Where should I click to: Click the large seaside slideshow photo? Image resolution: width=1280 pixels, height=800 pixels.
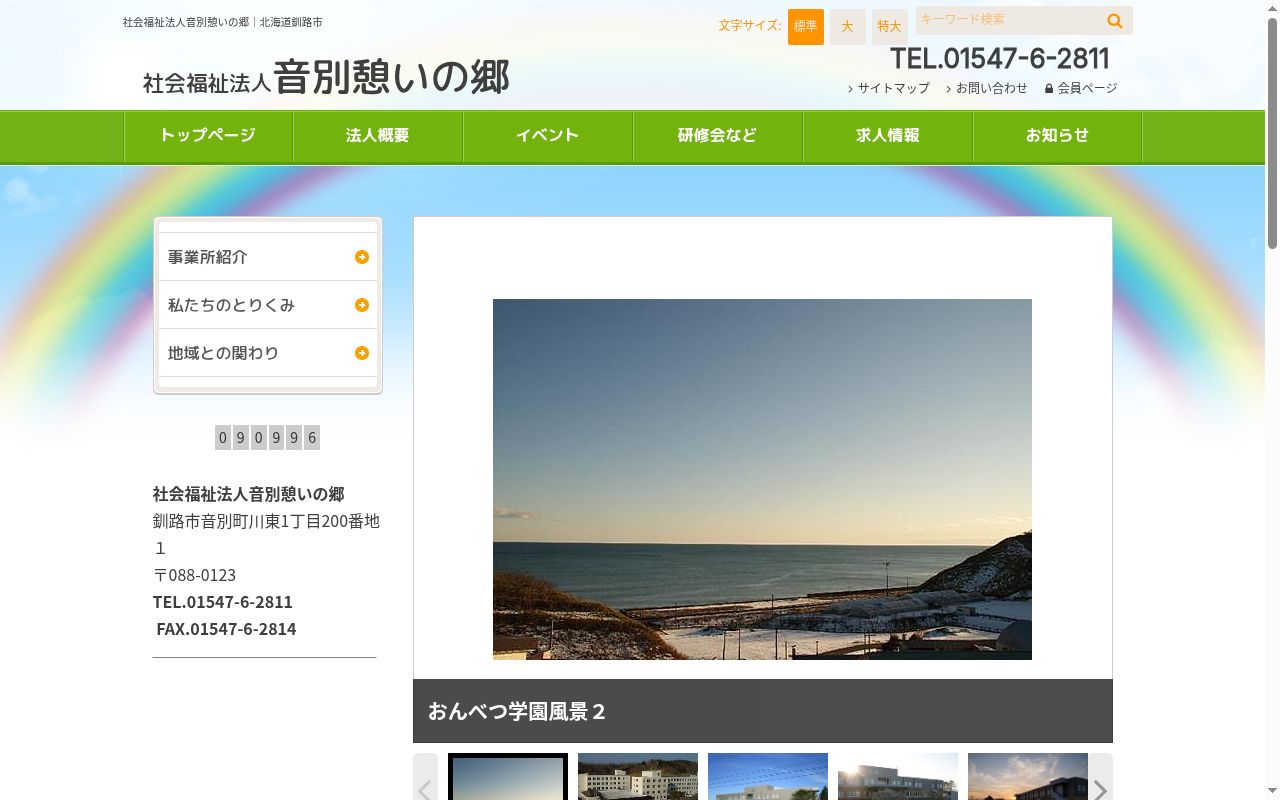762,479
